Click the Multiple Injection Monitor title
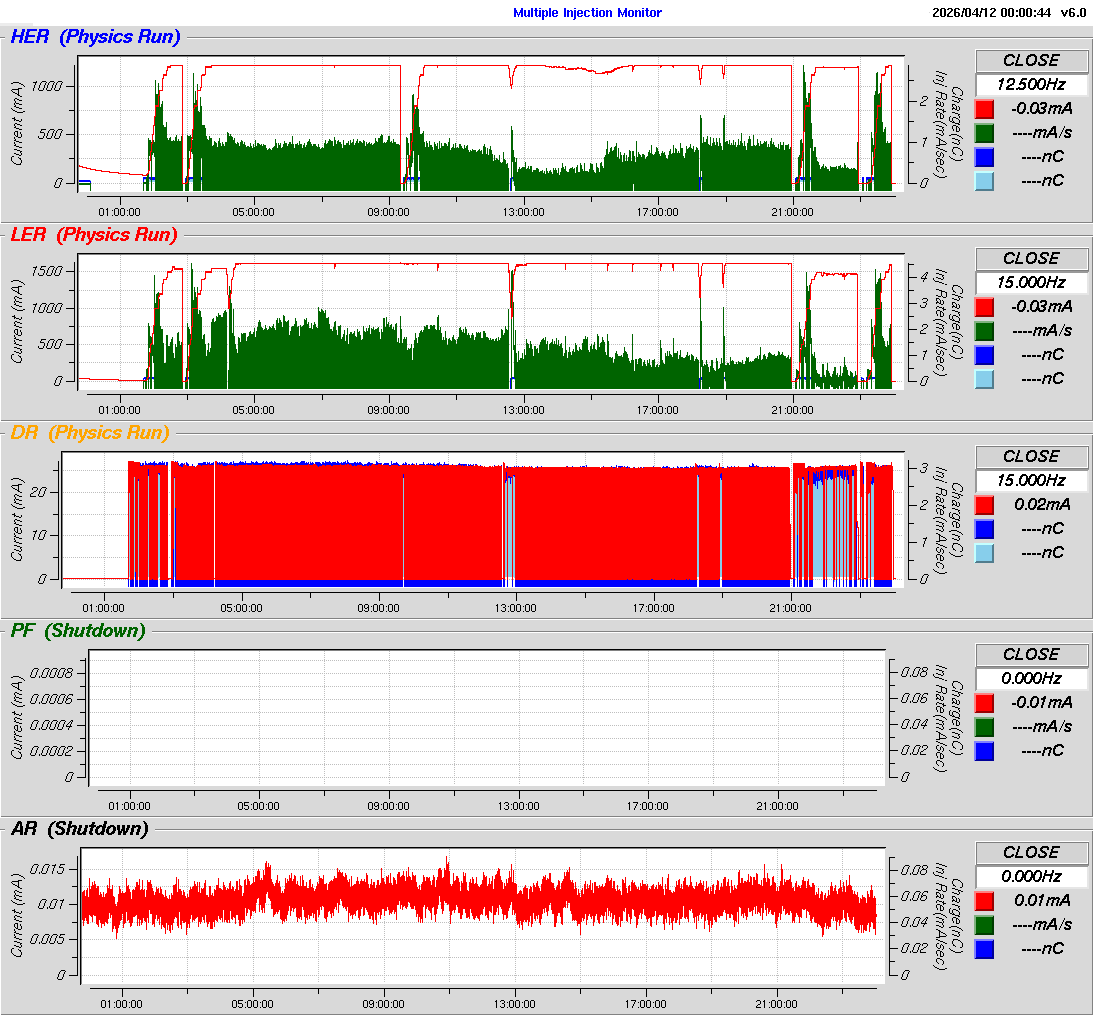1093x1015 pixels. coord(587,13)
